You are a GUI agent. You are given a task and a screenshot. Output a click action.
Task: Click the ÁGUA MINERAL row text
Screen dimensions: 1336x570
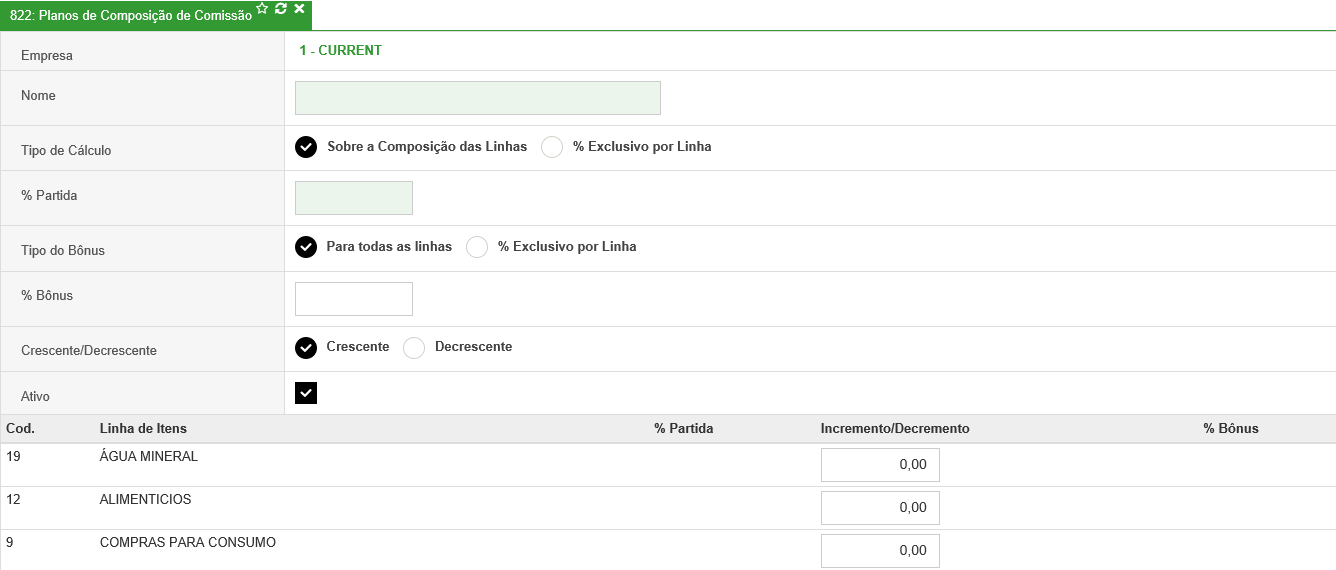(149, 456)
